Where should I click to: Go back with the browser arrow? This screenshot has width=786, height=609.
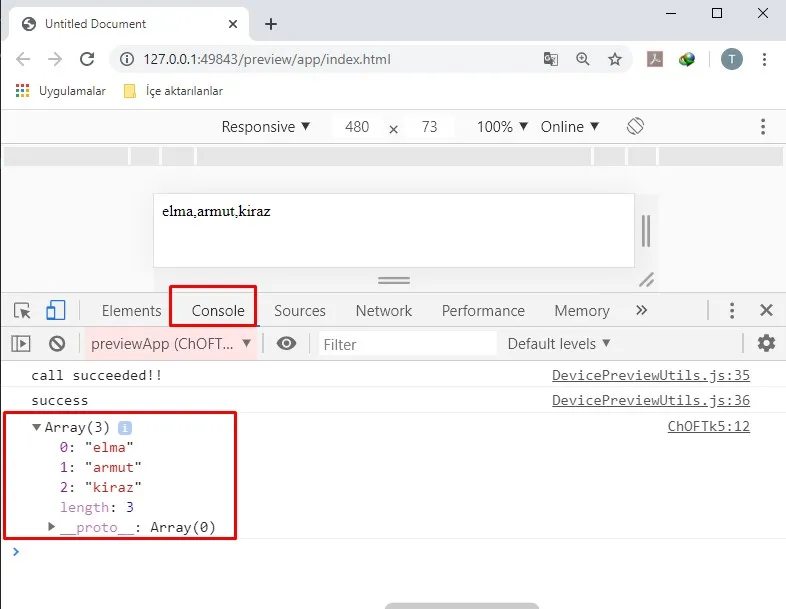[23, 59]
